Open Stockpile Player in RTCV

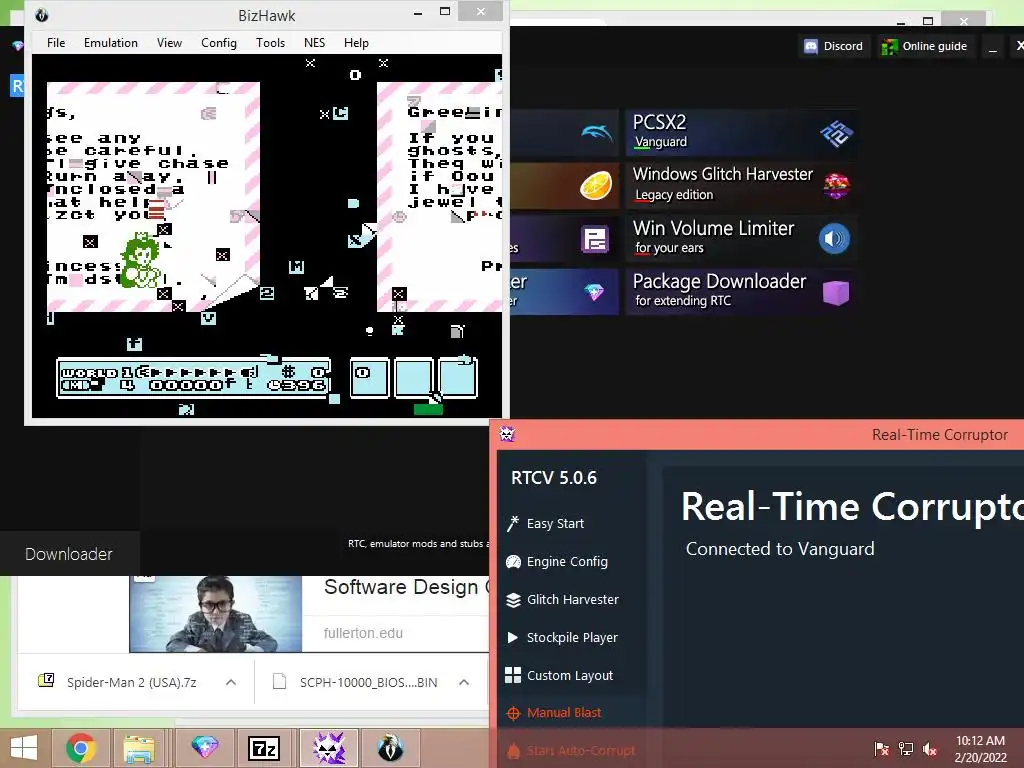572,637
